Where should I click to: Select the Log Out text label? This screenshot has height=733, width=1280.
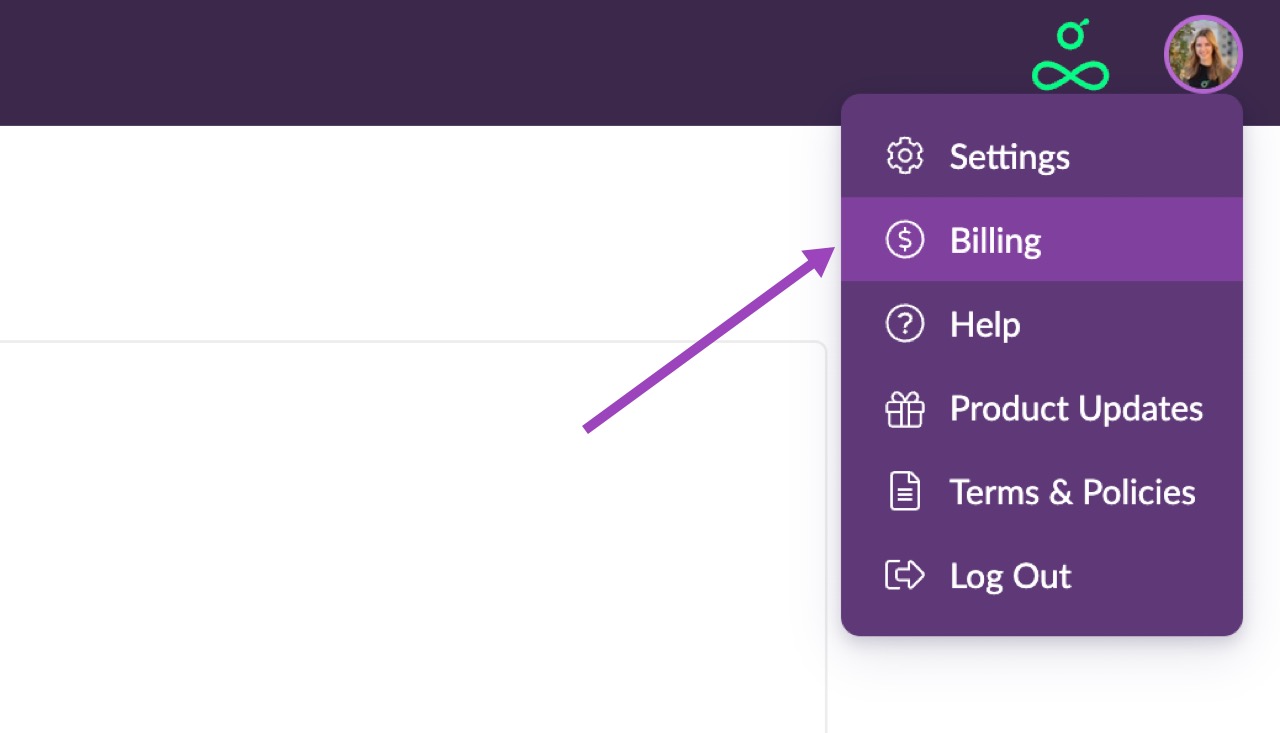[1010, 576]
